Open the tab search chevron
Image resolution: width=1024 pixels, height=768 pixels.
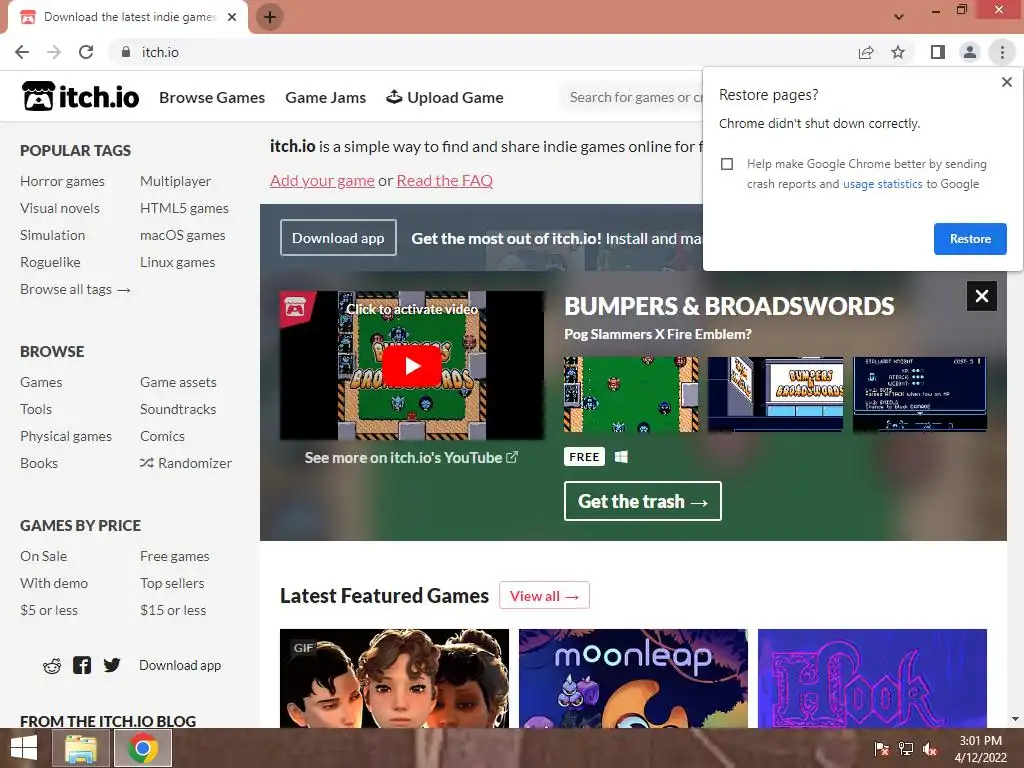pos(899,17)
